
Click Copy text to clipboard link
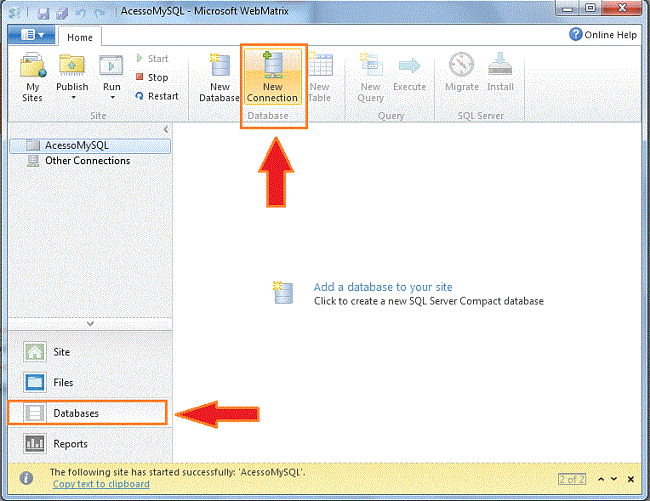[x=101, y=484]
